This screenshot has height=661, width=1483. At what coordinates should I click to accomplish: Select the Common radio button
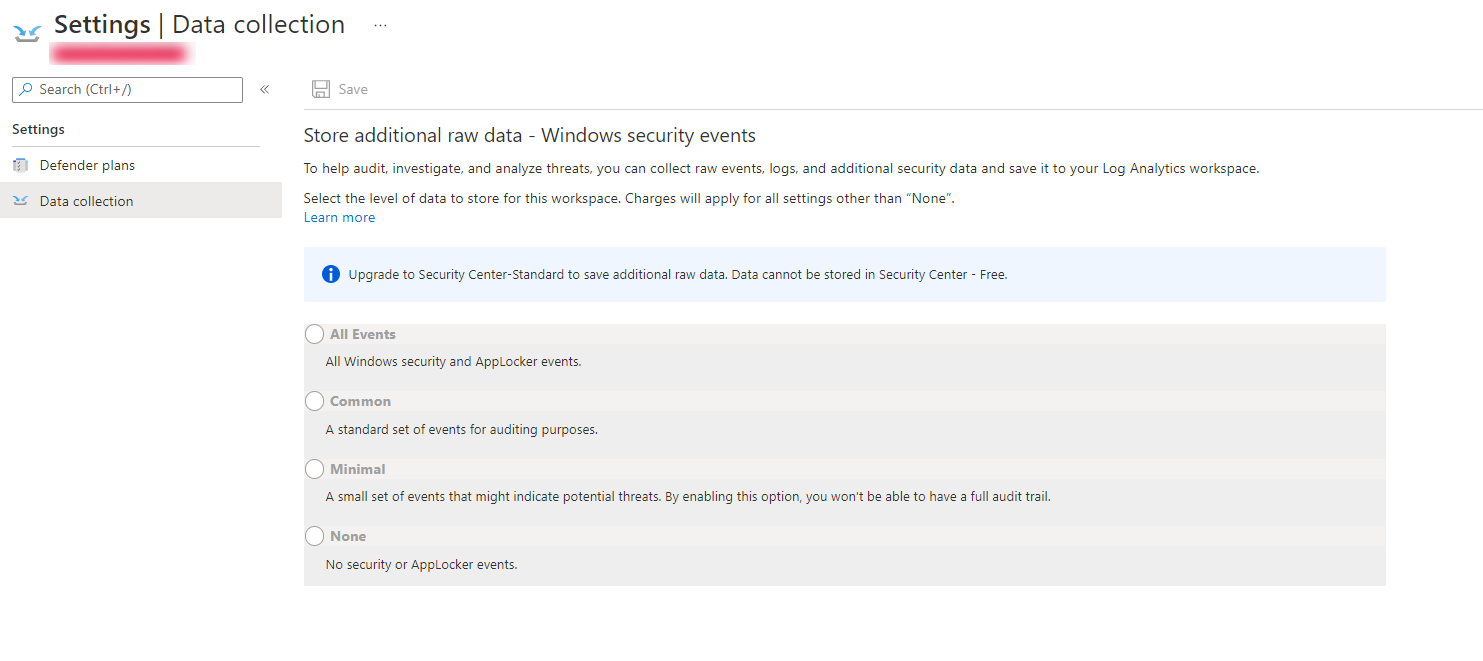[314, 401]
